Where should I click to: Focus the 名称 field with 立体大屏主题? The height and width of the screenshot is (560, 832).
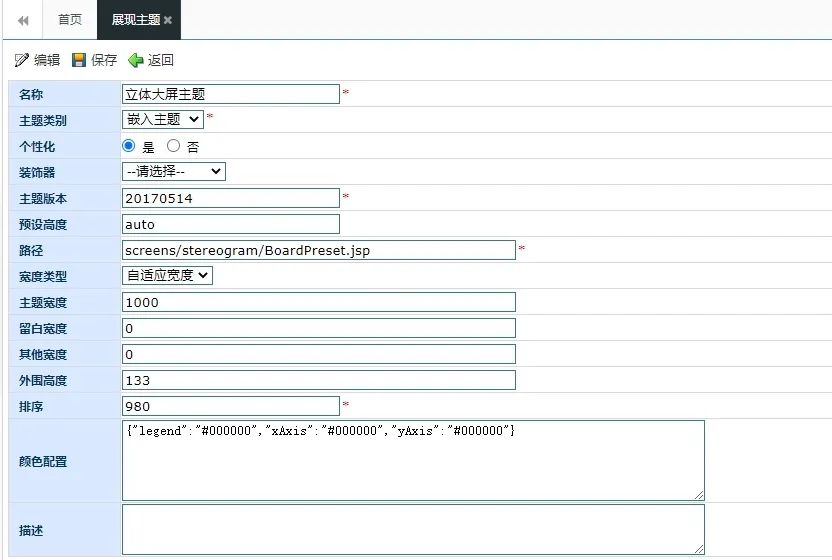point(231,94)
